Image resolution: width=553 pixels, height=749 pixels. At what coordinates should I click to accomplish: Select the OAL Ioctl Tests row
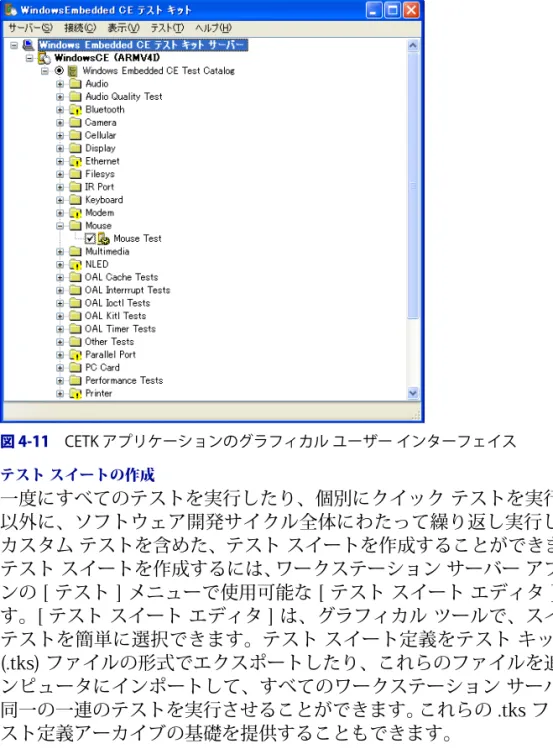click(x=117, y=303)
